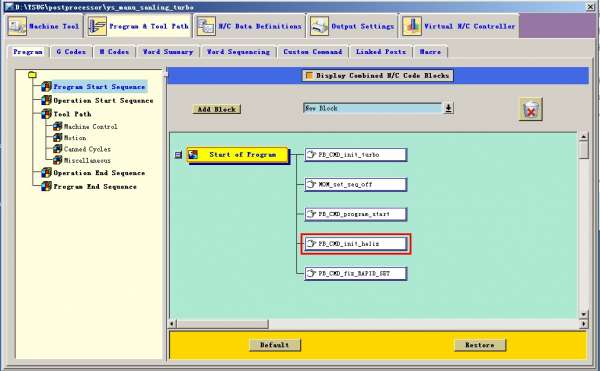The width and height of the screenshot is (600, 371).
Task: Click the Canned Cycles node icon
Action: tap(58, 149)
